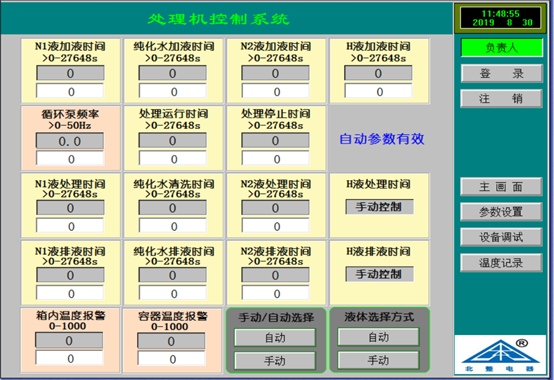Click the white input field for 容器温度报警
554x380 pixels.
click(171, 359)
